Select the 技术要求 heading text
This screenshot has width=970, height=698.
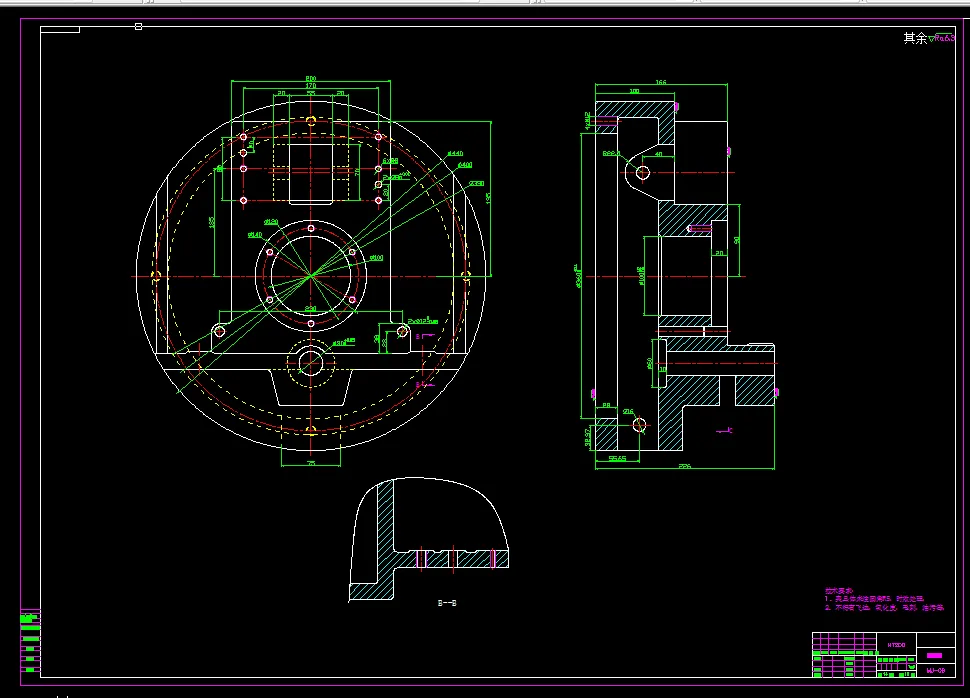(839, 591)
